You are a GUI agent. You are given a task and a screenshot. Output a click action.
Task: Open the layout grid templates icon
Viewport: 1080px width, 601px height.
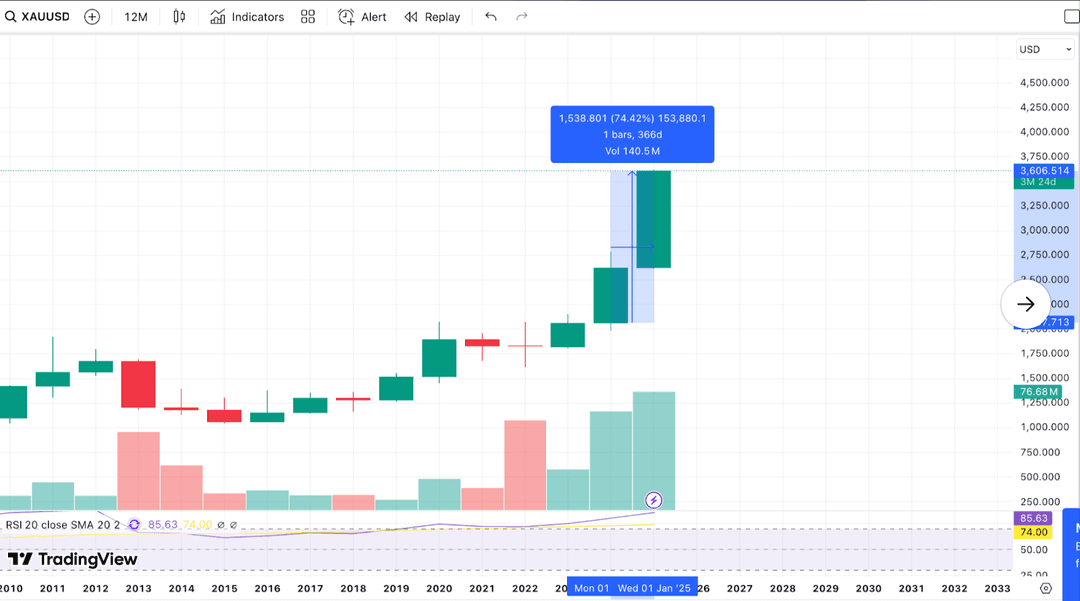(x=308, y=17)
